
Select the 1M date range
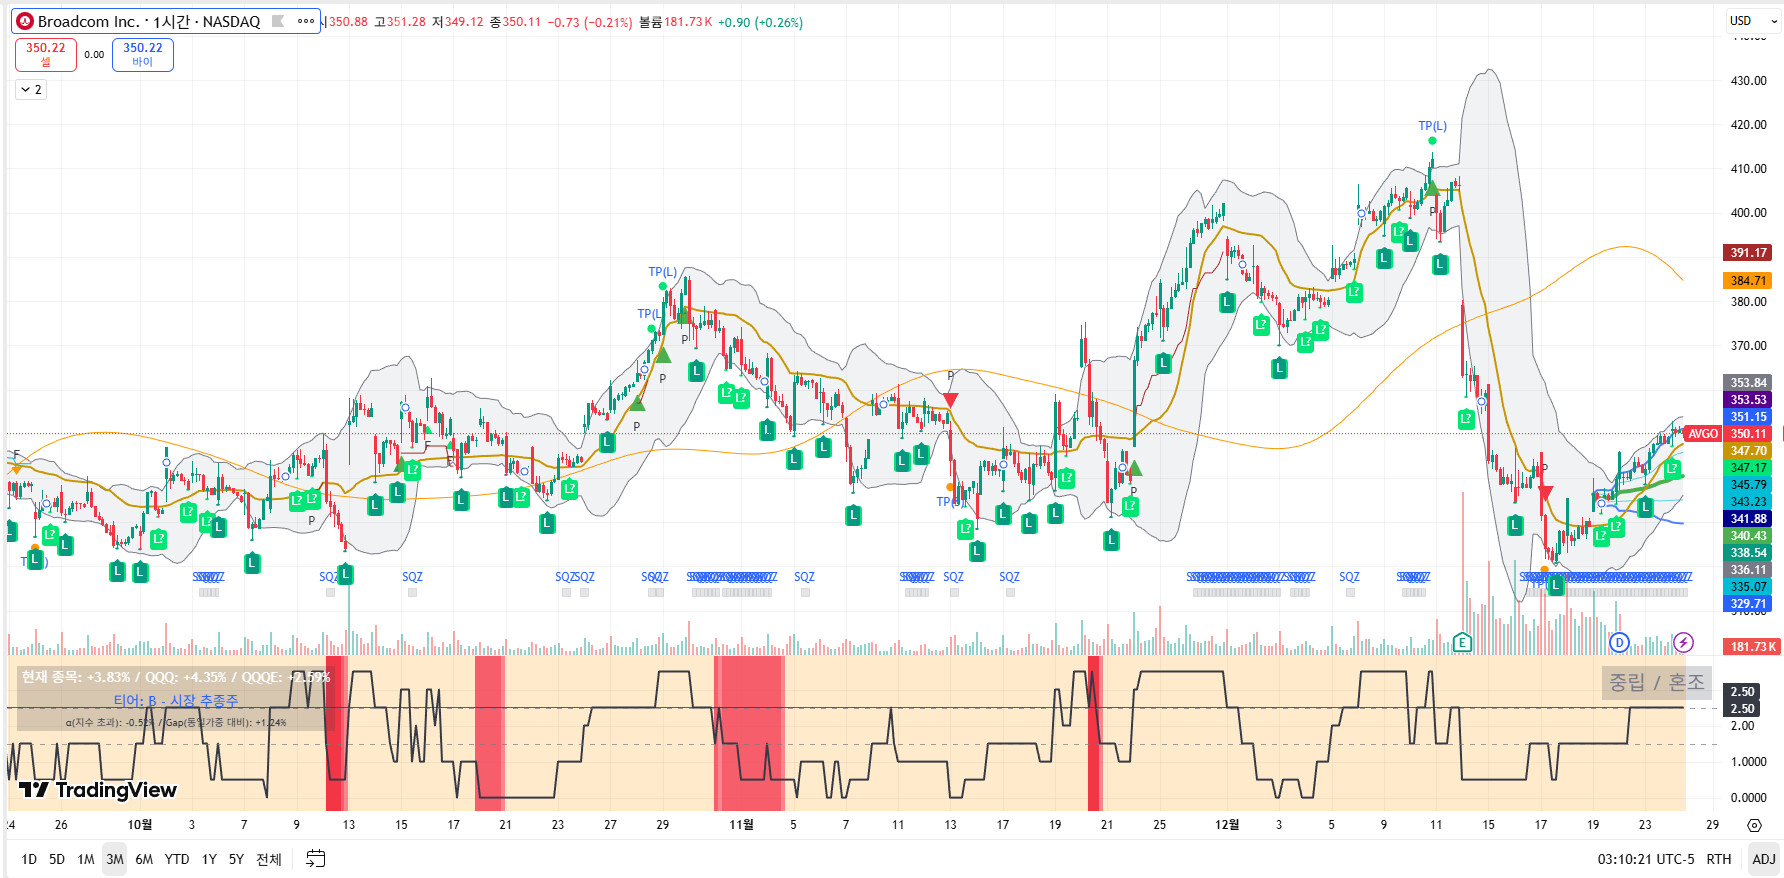tap(86, 859)
